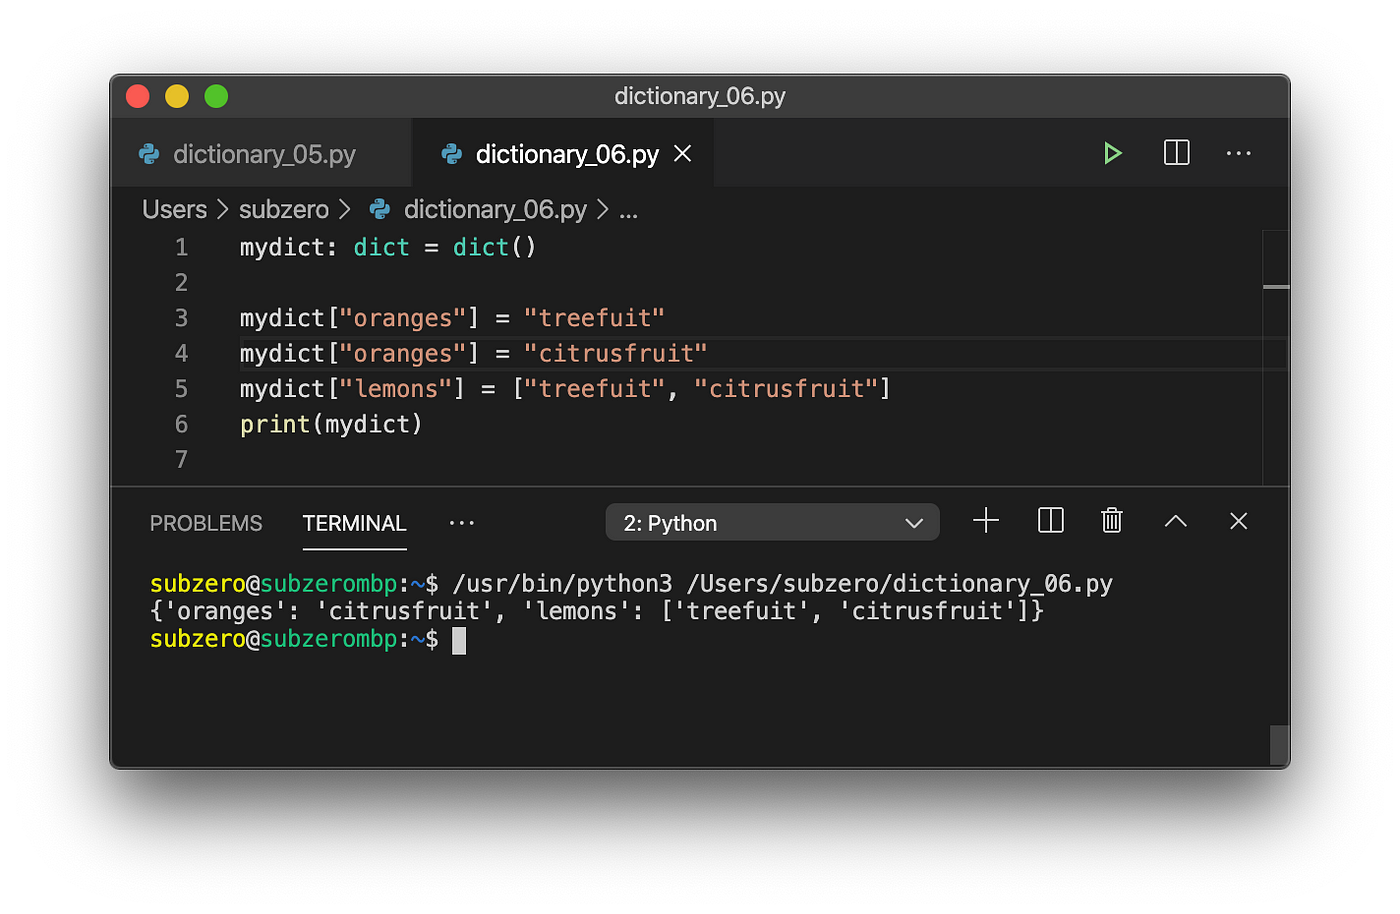
Task: Click the subzero breadcrumb folder
Action: pos(284,209)
